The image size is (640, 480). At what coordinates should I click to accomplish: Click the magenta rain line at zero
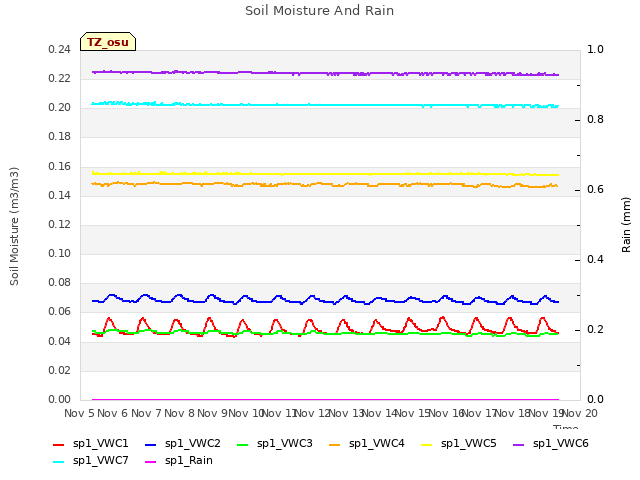[325, 400]
